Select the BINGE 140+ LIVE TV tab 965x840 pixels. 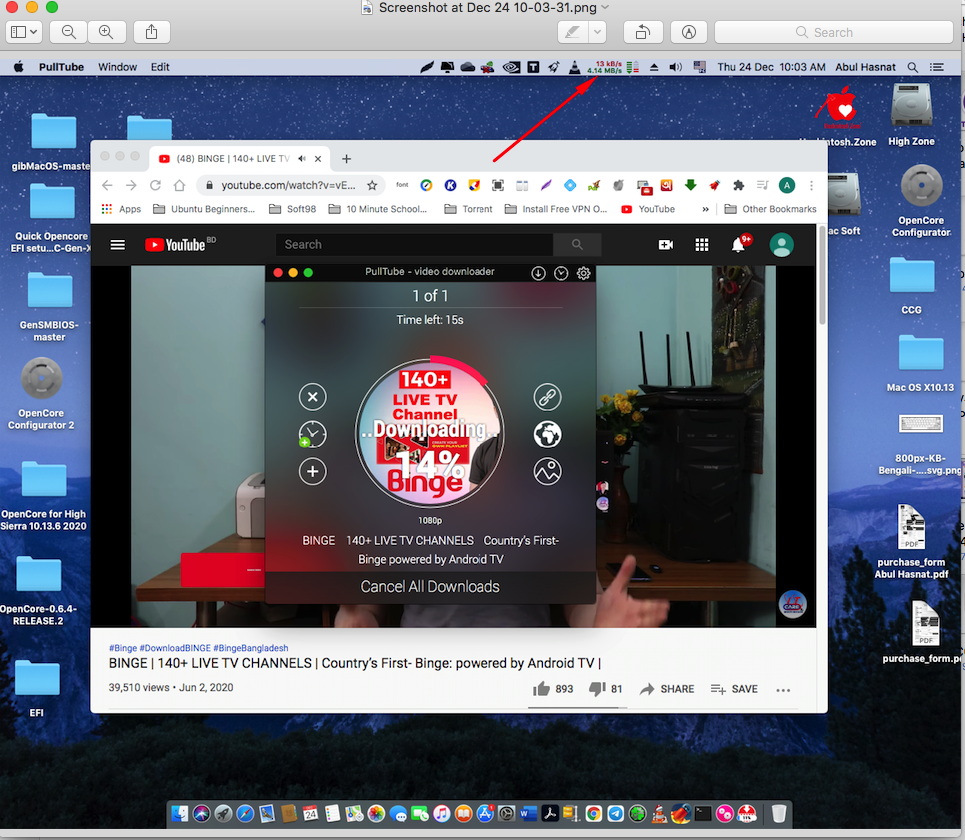click(233, 159)
